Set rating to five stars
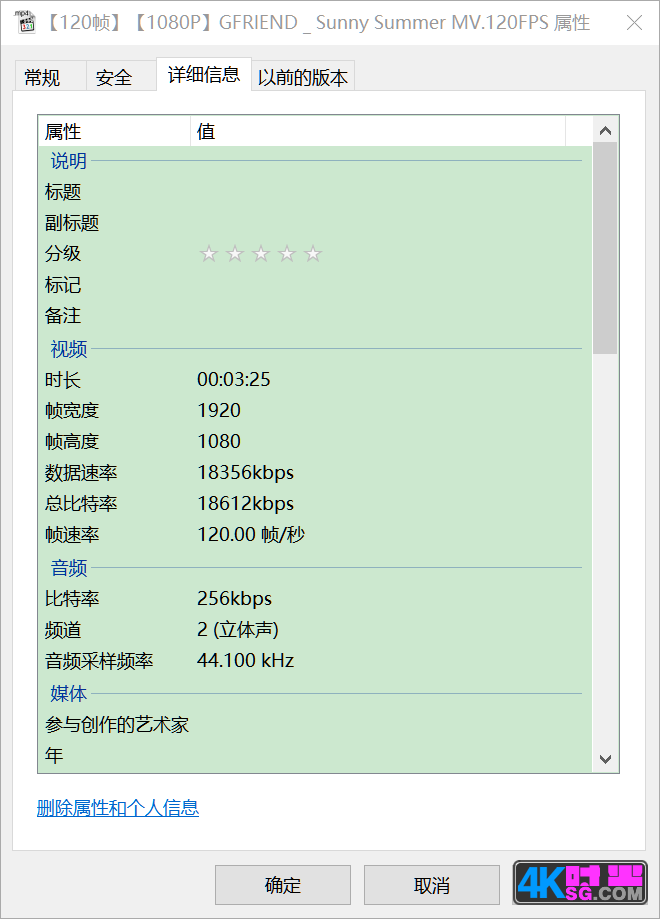This screenshot has width=660, height=919. coord(313,254)
